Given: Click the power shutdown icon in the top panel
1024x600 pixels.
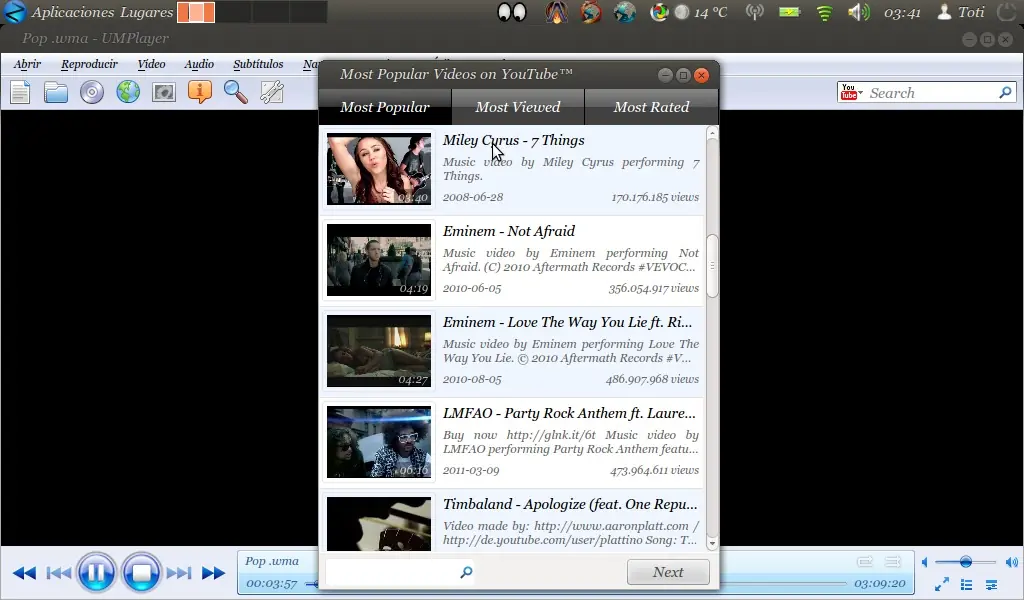Looking at the screenshot, I should [x=1006, y=12].
